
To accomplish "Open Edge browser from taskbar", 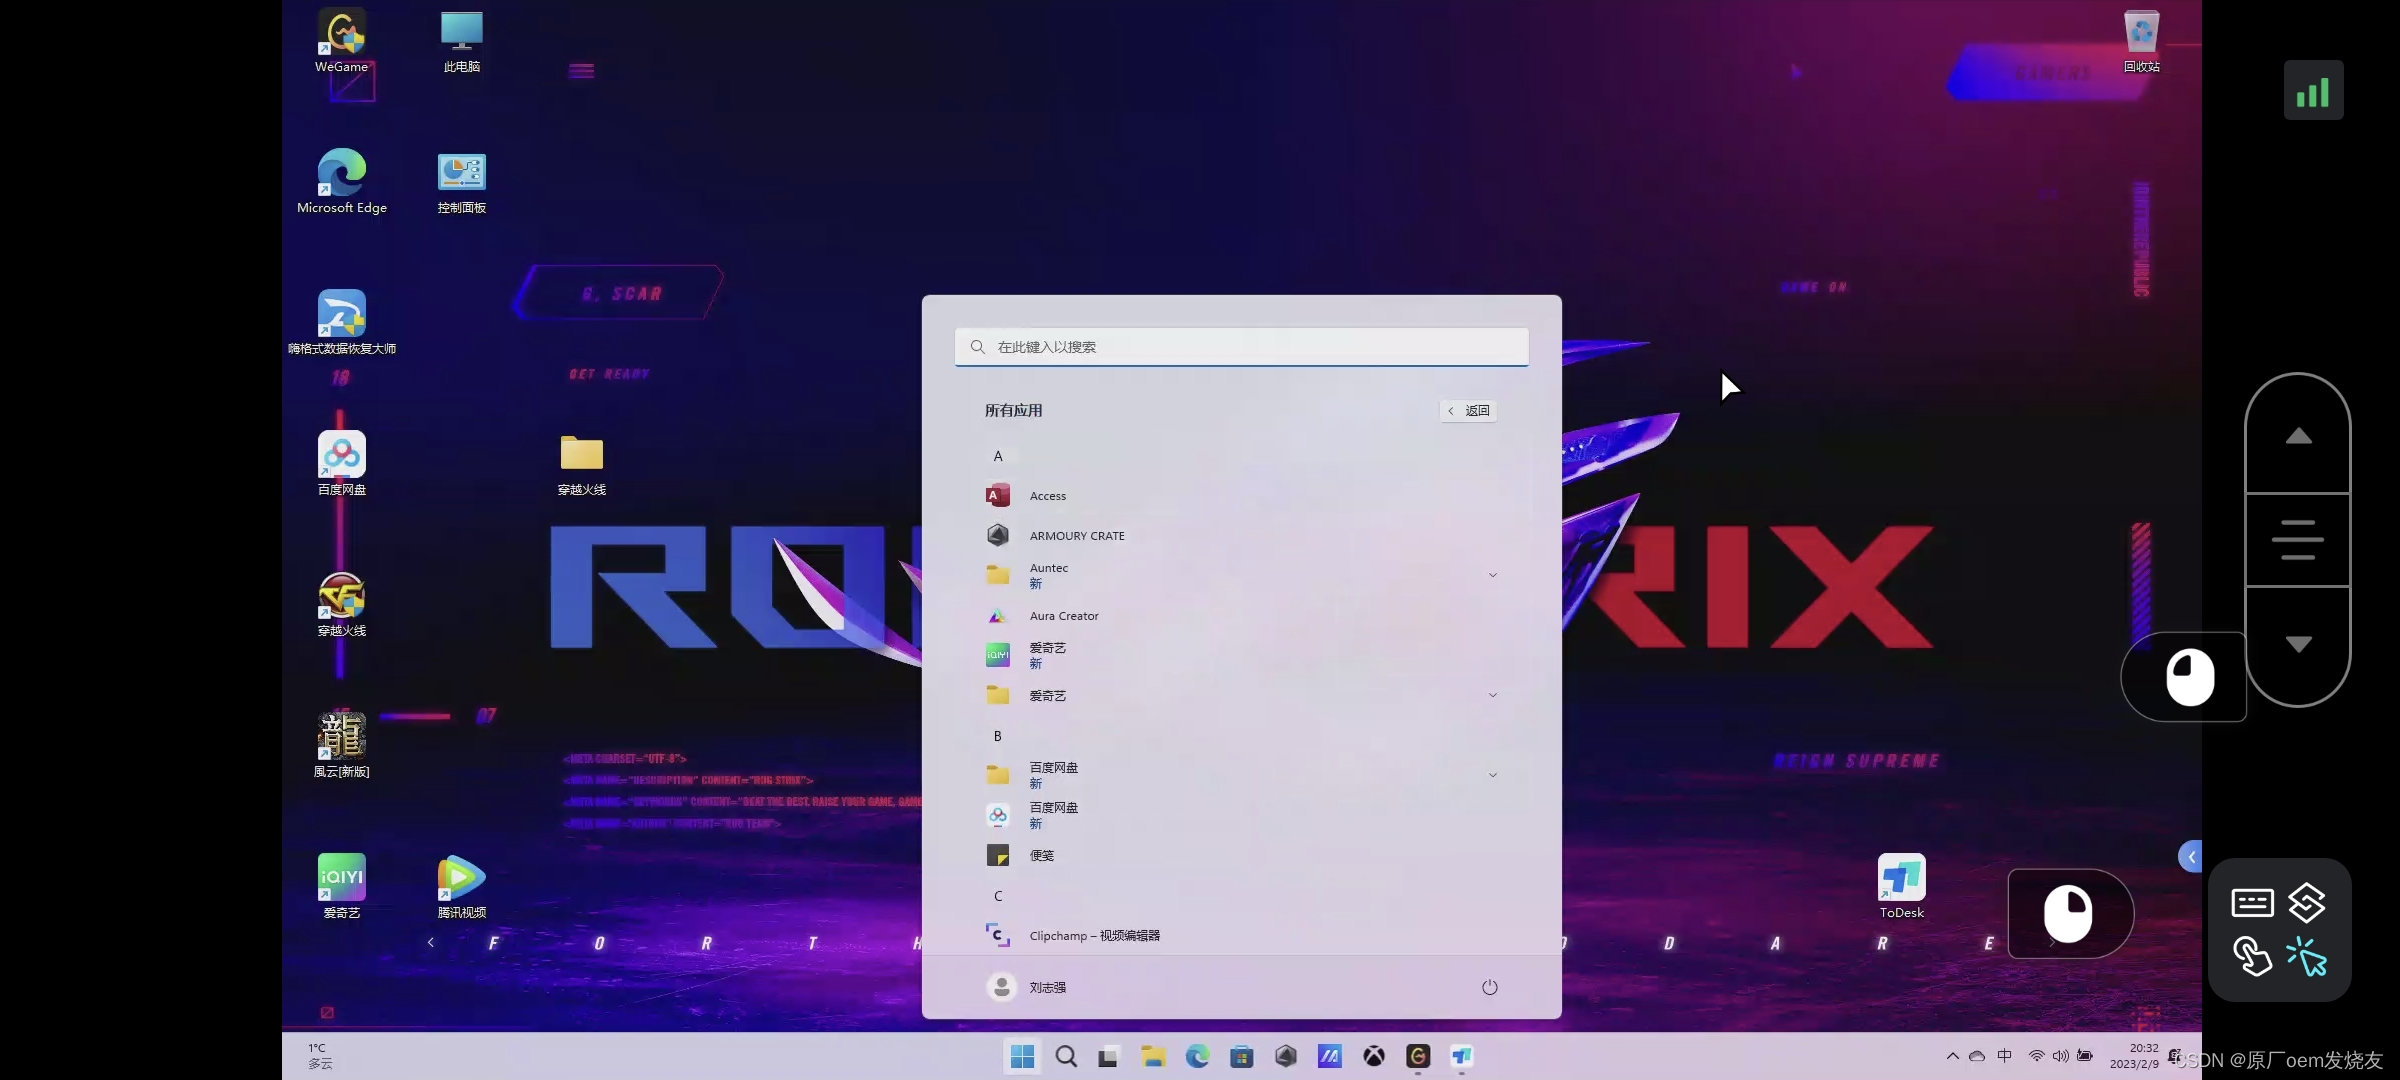I will point(1197,1056).
